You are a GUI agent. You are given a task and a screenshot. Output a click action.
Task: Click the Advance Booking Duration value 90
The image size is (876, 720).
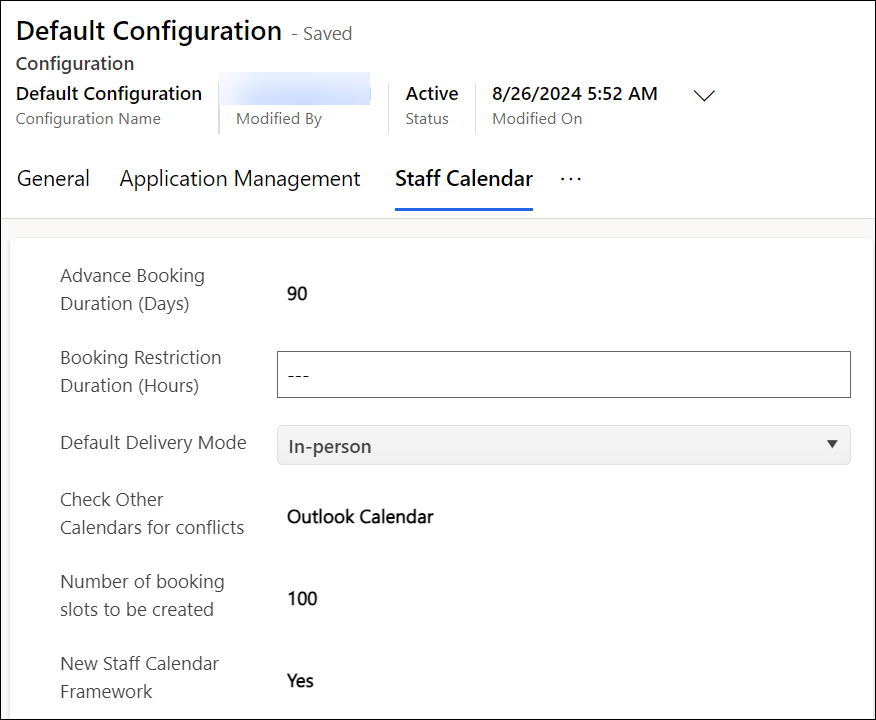pyautogui.click(x=297, y=294)
